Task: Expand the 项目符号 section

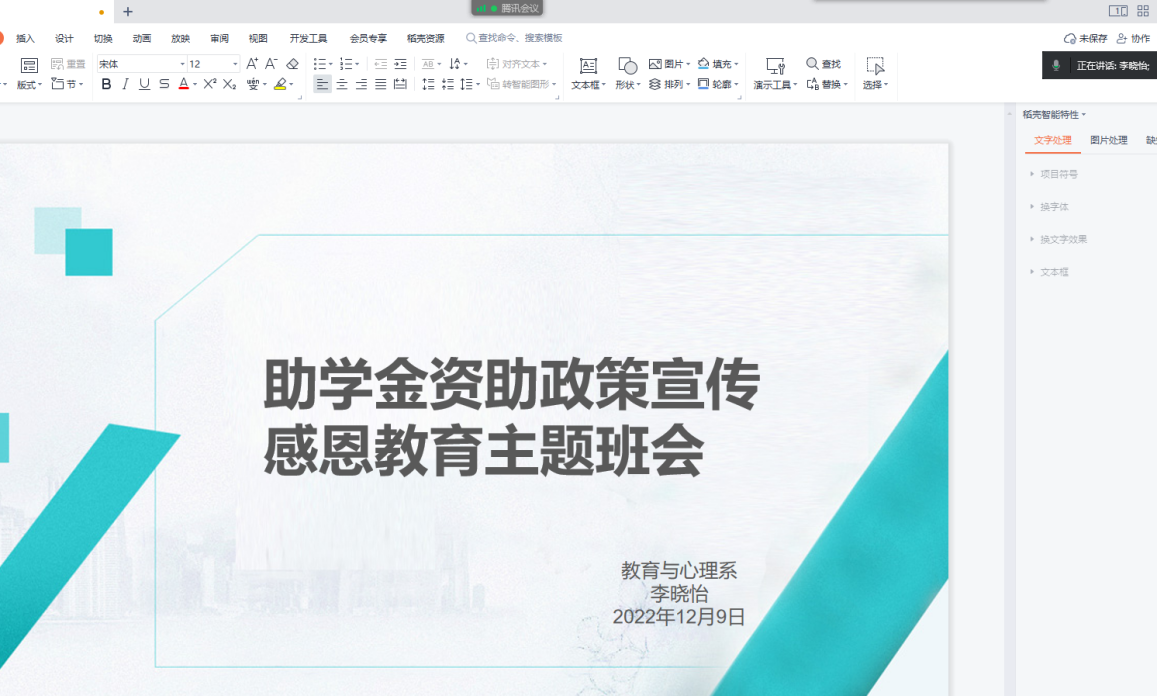Action: tap(1058, 174)
